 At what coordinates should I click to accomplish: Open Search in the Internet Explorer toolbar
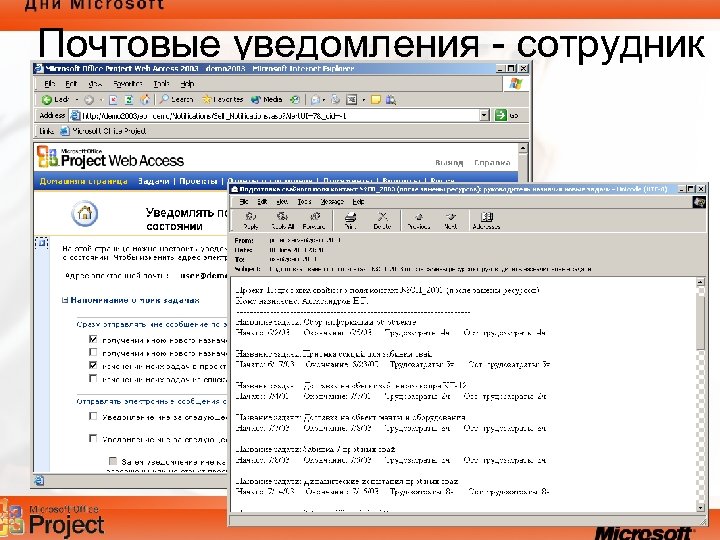176,99
